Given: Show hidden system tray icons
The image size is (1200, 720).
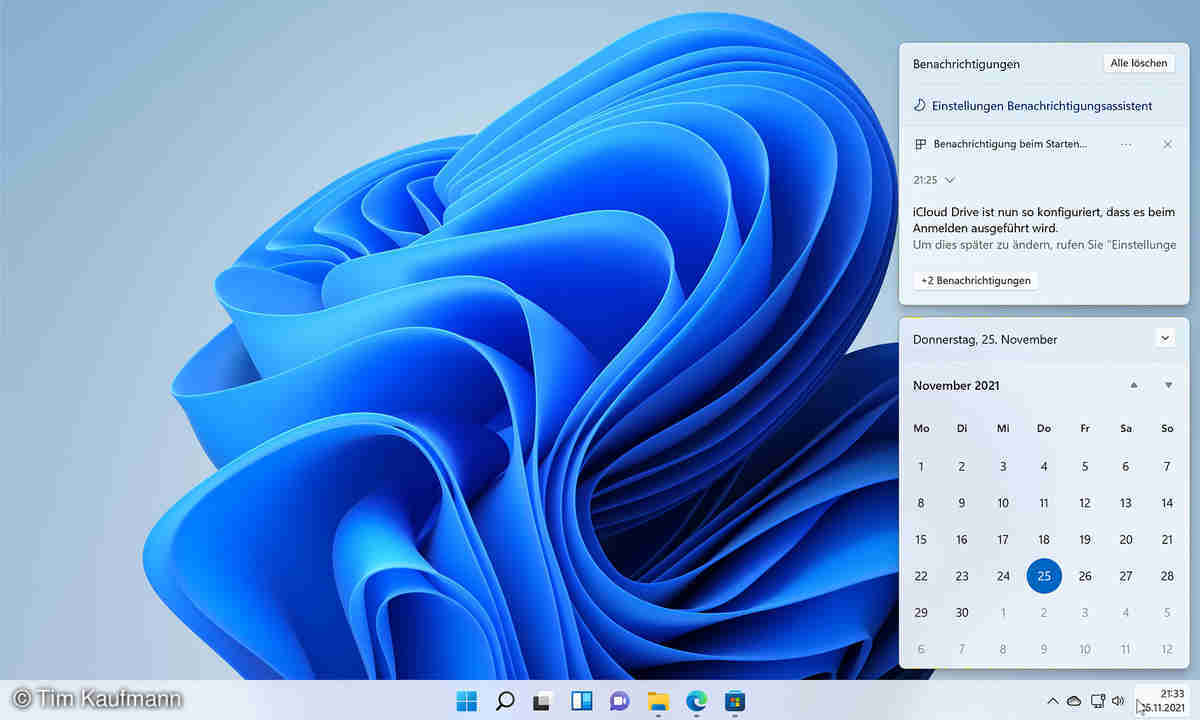Looking at the screenshot, I should point(1052,701).
